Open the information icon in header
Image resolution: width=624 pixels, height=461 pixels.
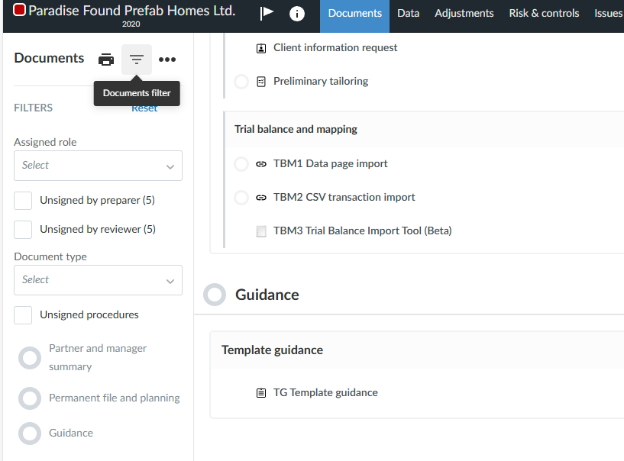pos(297,14)
